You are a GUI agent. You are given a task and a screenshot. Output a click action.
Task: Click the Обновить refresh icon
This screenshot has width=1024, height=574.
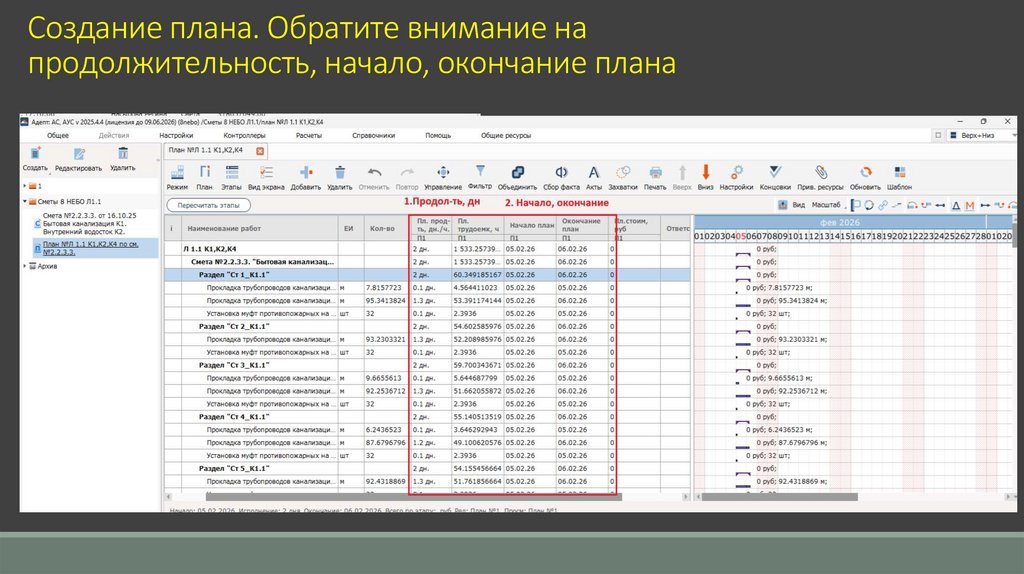(865, 172)
